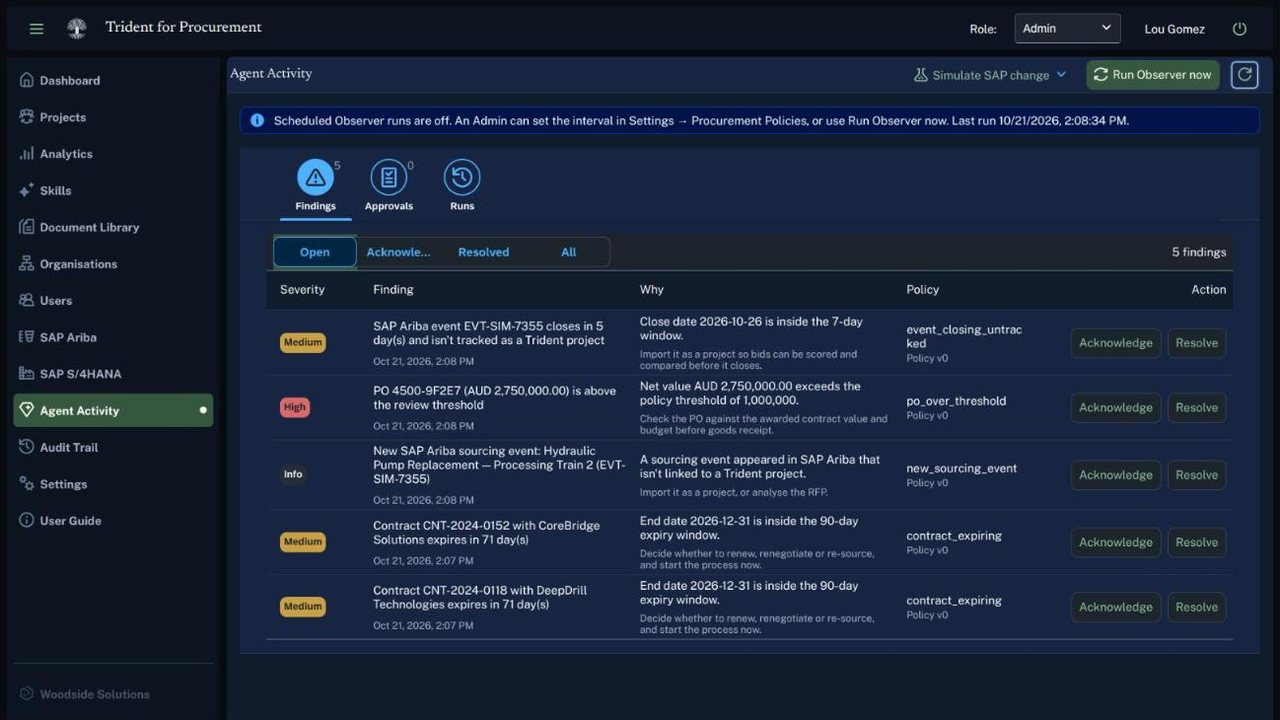Click the Finding column header

point(393,290)
